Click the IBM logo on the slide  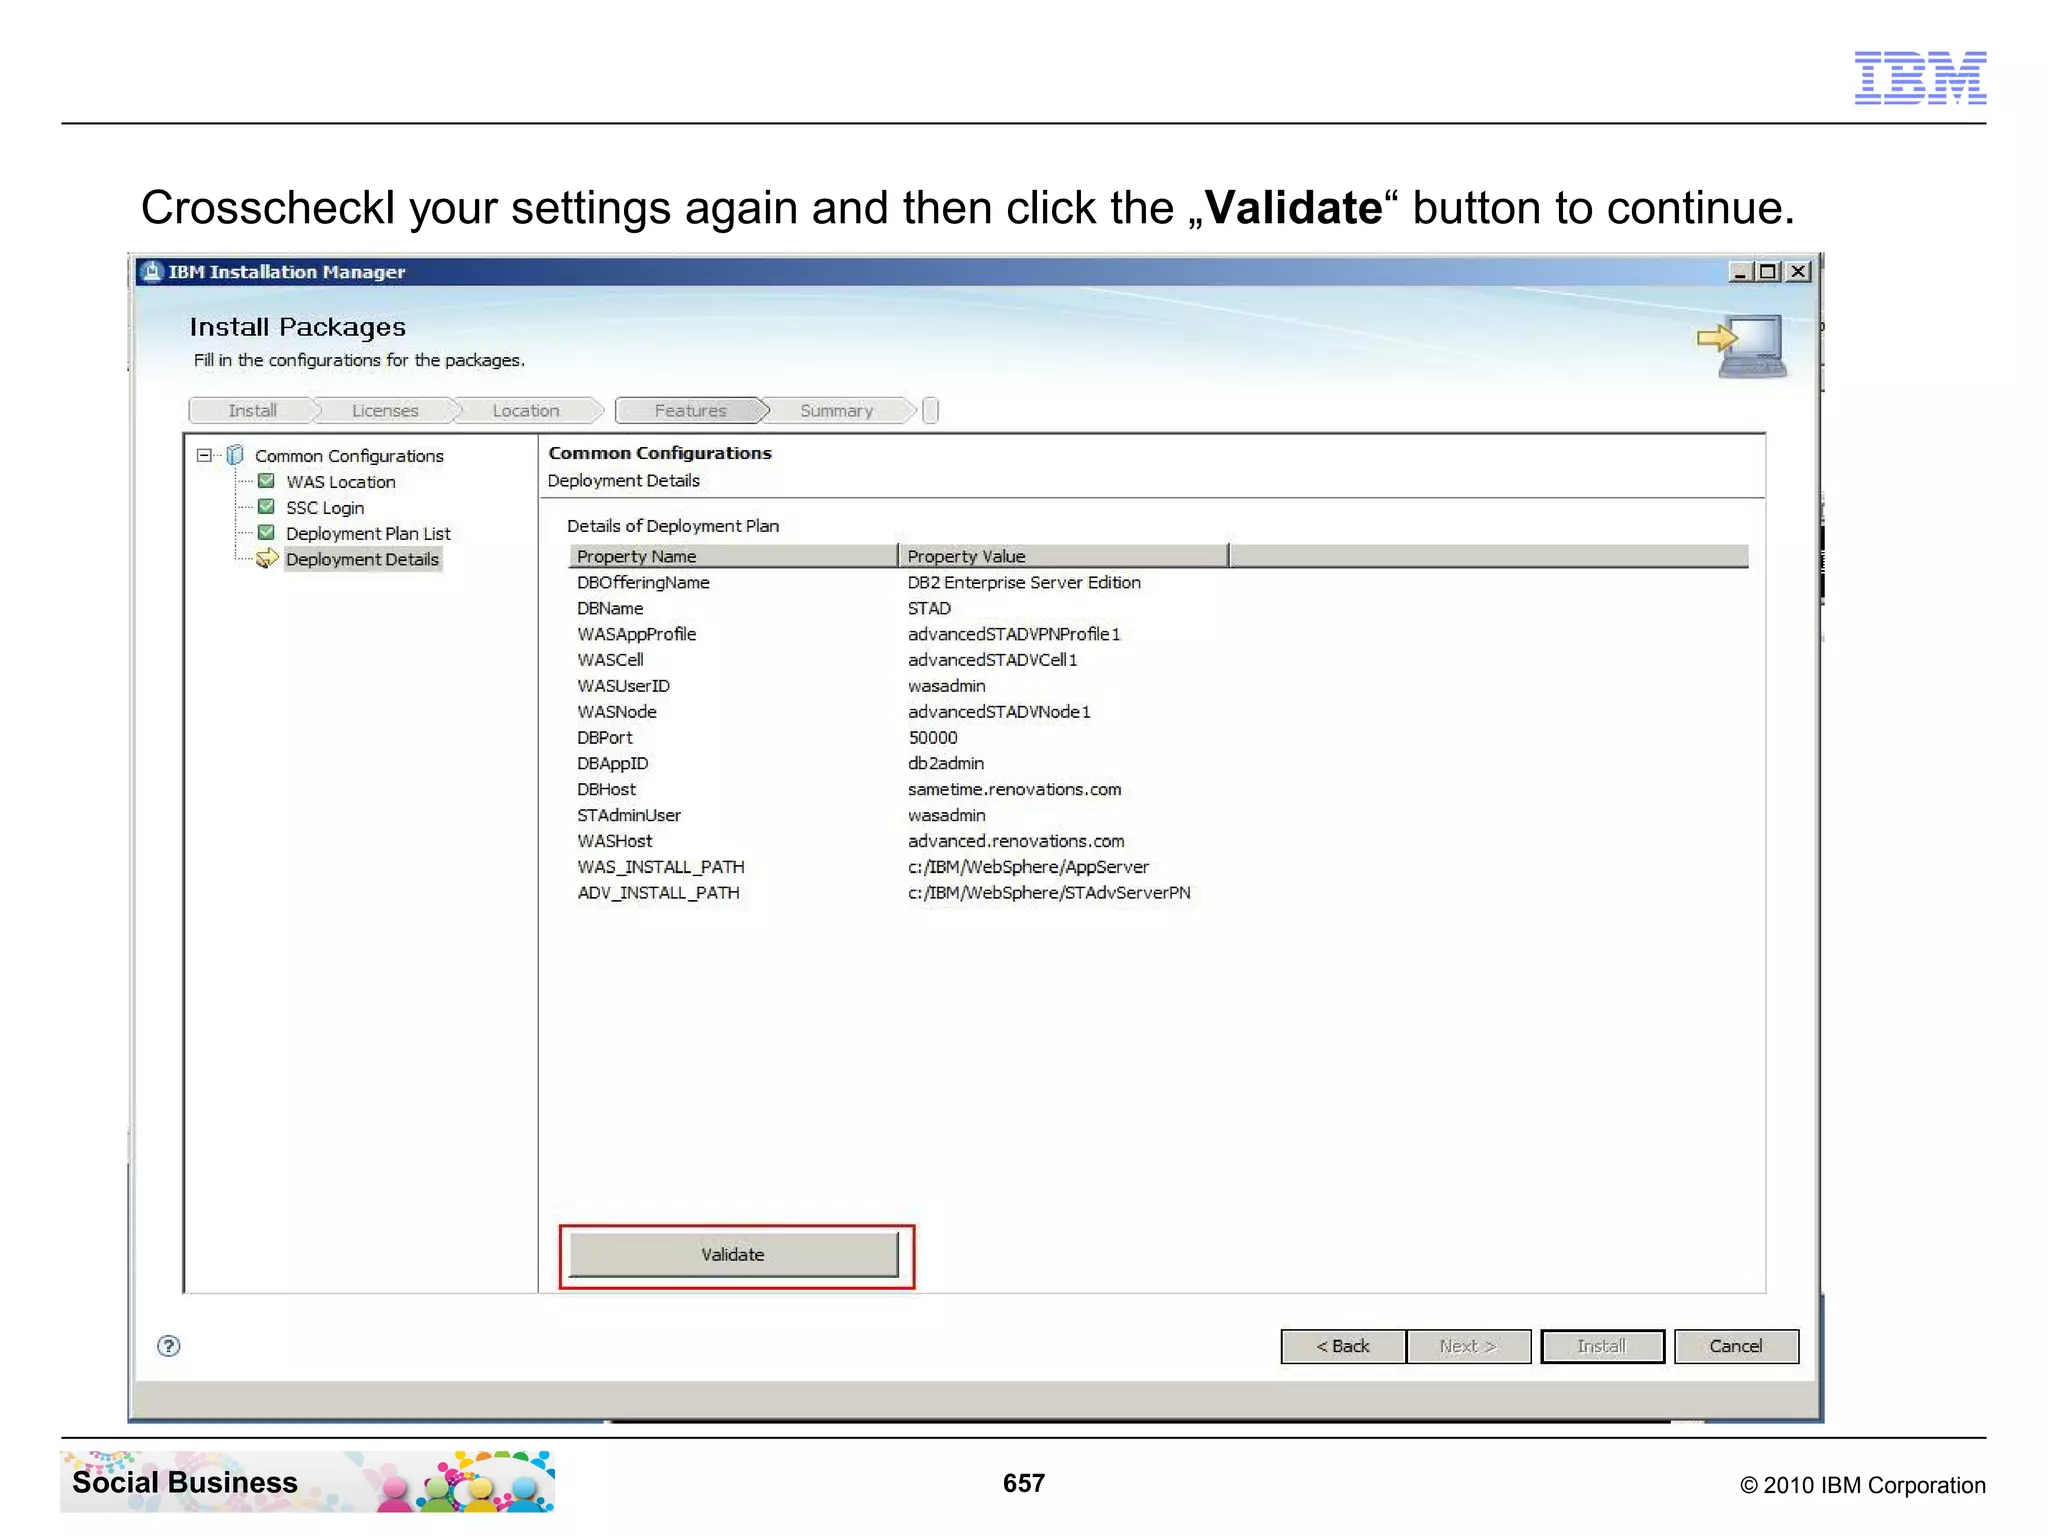click(x=1920, y=77)
